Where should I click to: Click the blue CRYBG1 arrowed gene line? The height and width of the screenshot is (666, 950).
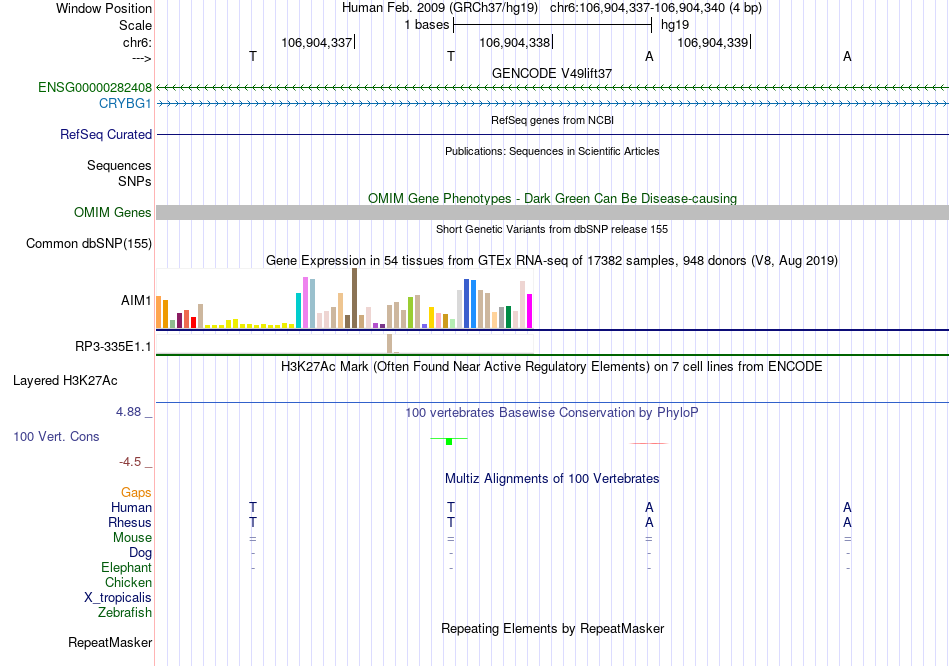coord(552,104)
